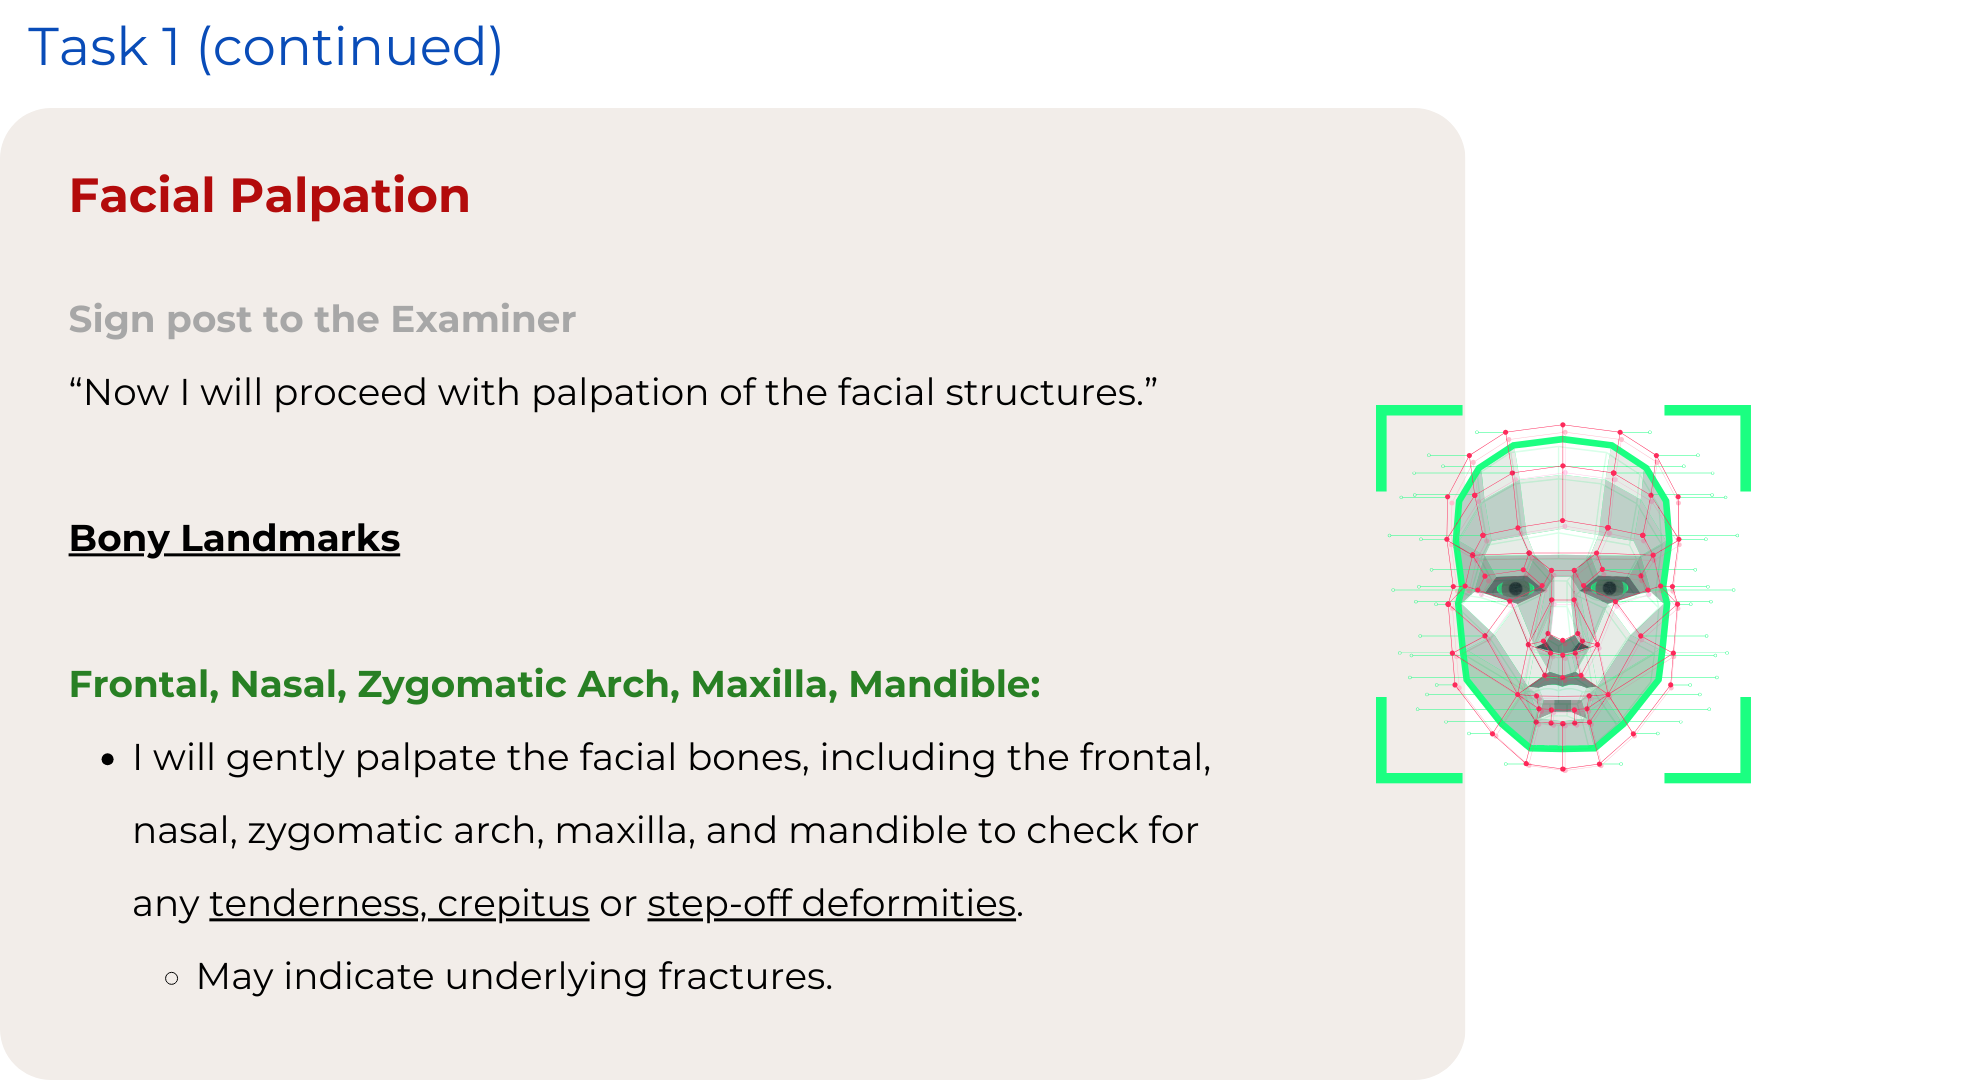
Task: Click the green Frontal, Nasal, Zygomatic heading
Action: click(x=554, y=684)
